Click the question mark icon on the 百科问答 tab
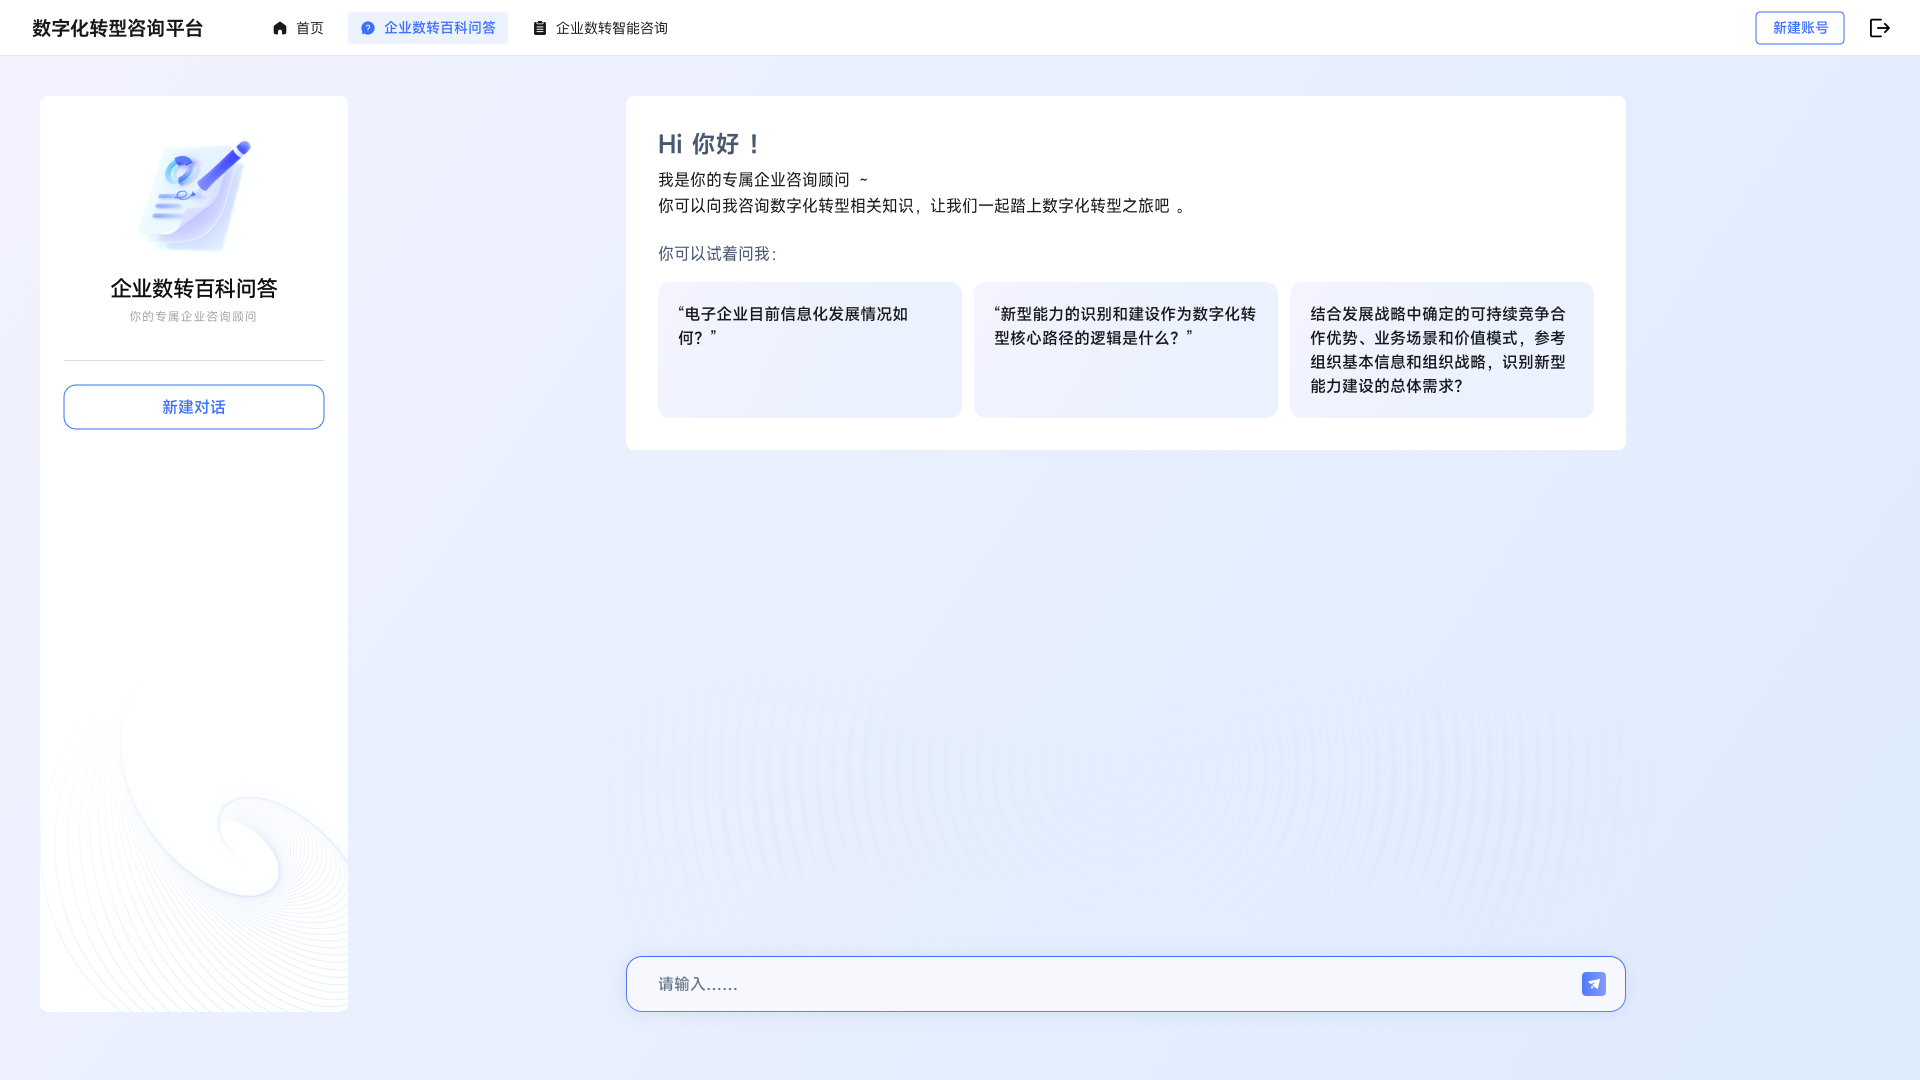 click(x=368, y=28)
